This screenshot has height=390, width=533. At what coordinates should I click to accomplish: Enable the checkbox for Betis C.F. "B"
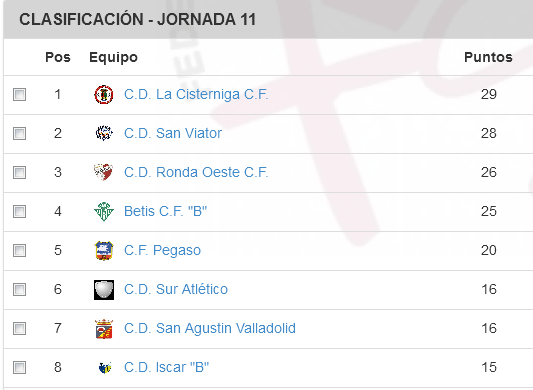(x=19, y=211)
